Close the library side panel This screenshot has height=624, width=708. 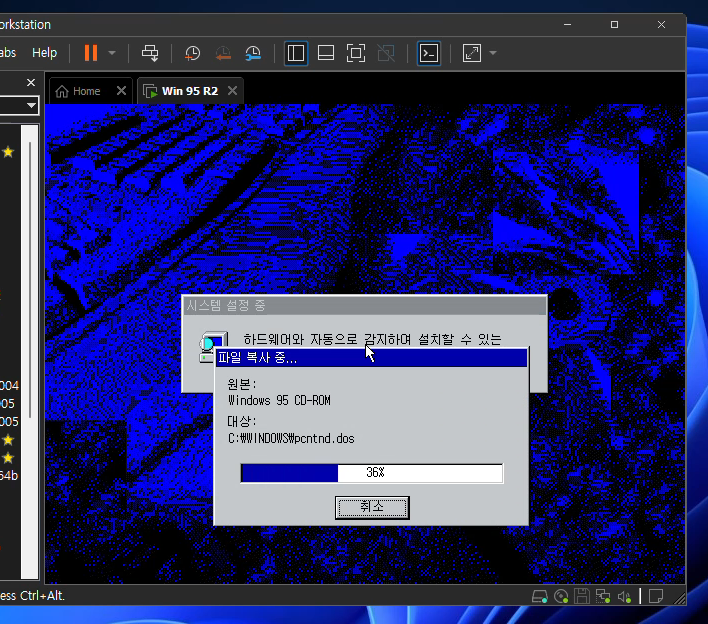point(31,83)
